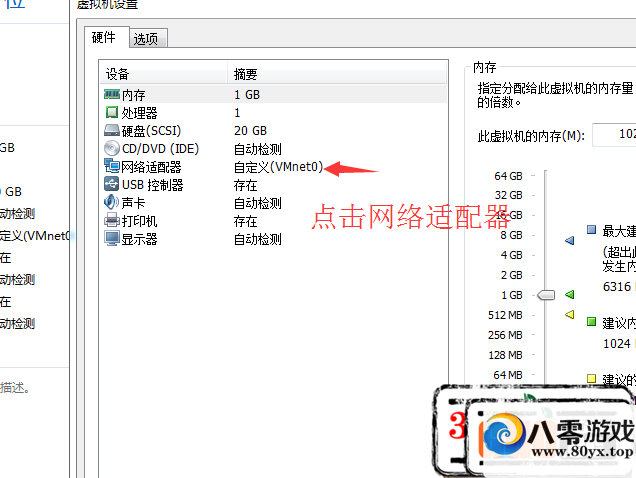The image size is (636, 478).
Task: Click the 128 MB mark on memory scale
Action: [x=505, y=355]
